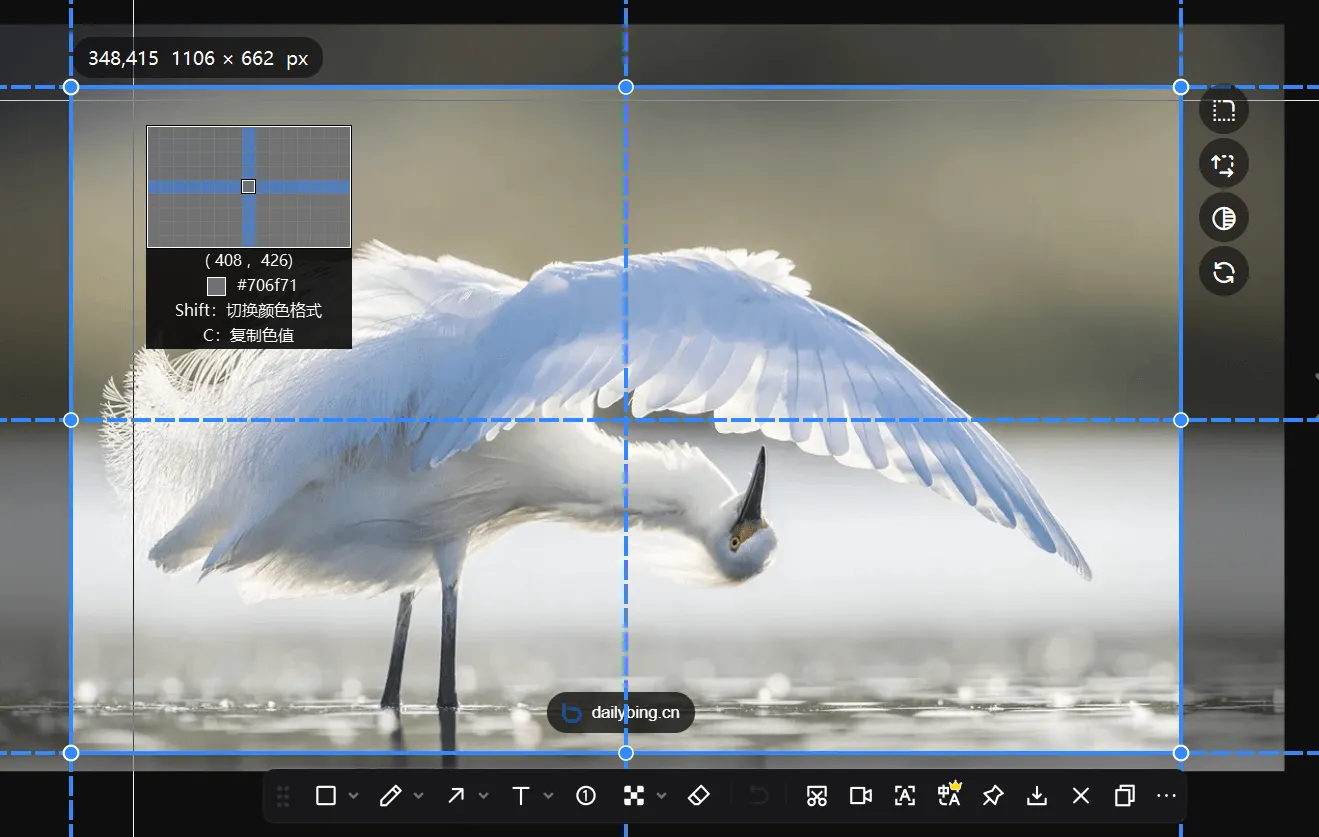Start long scrolling screenshot capture
Image resolution: width=1319 pixels, height=837 pixels.
[x=817, y=796]
